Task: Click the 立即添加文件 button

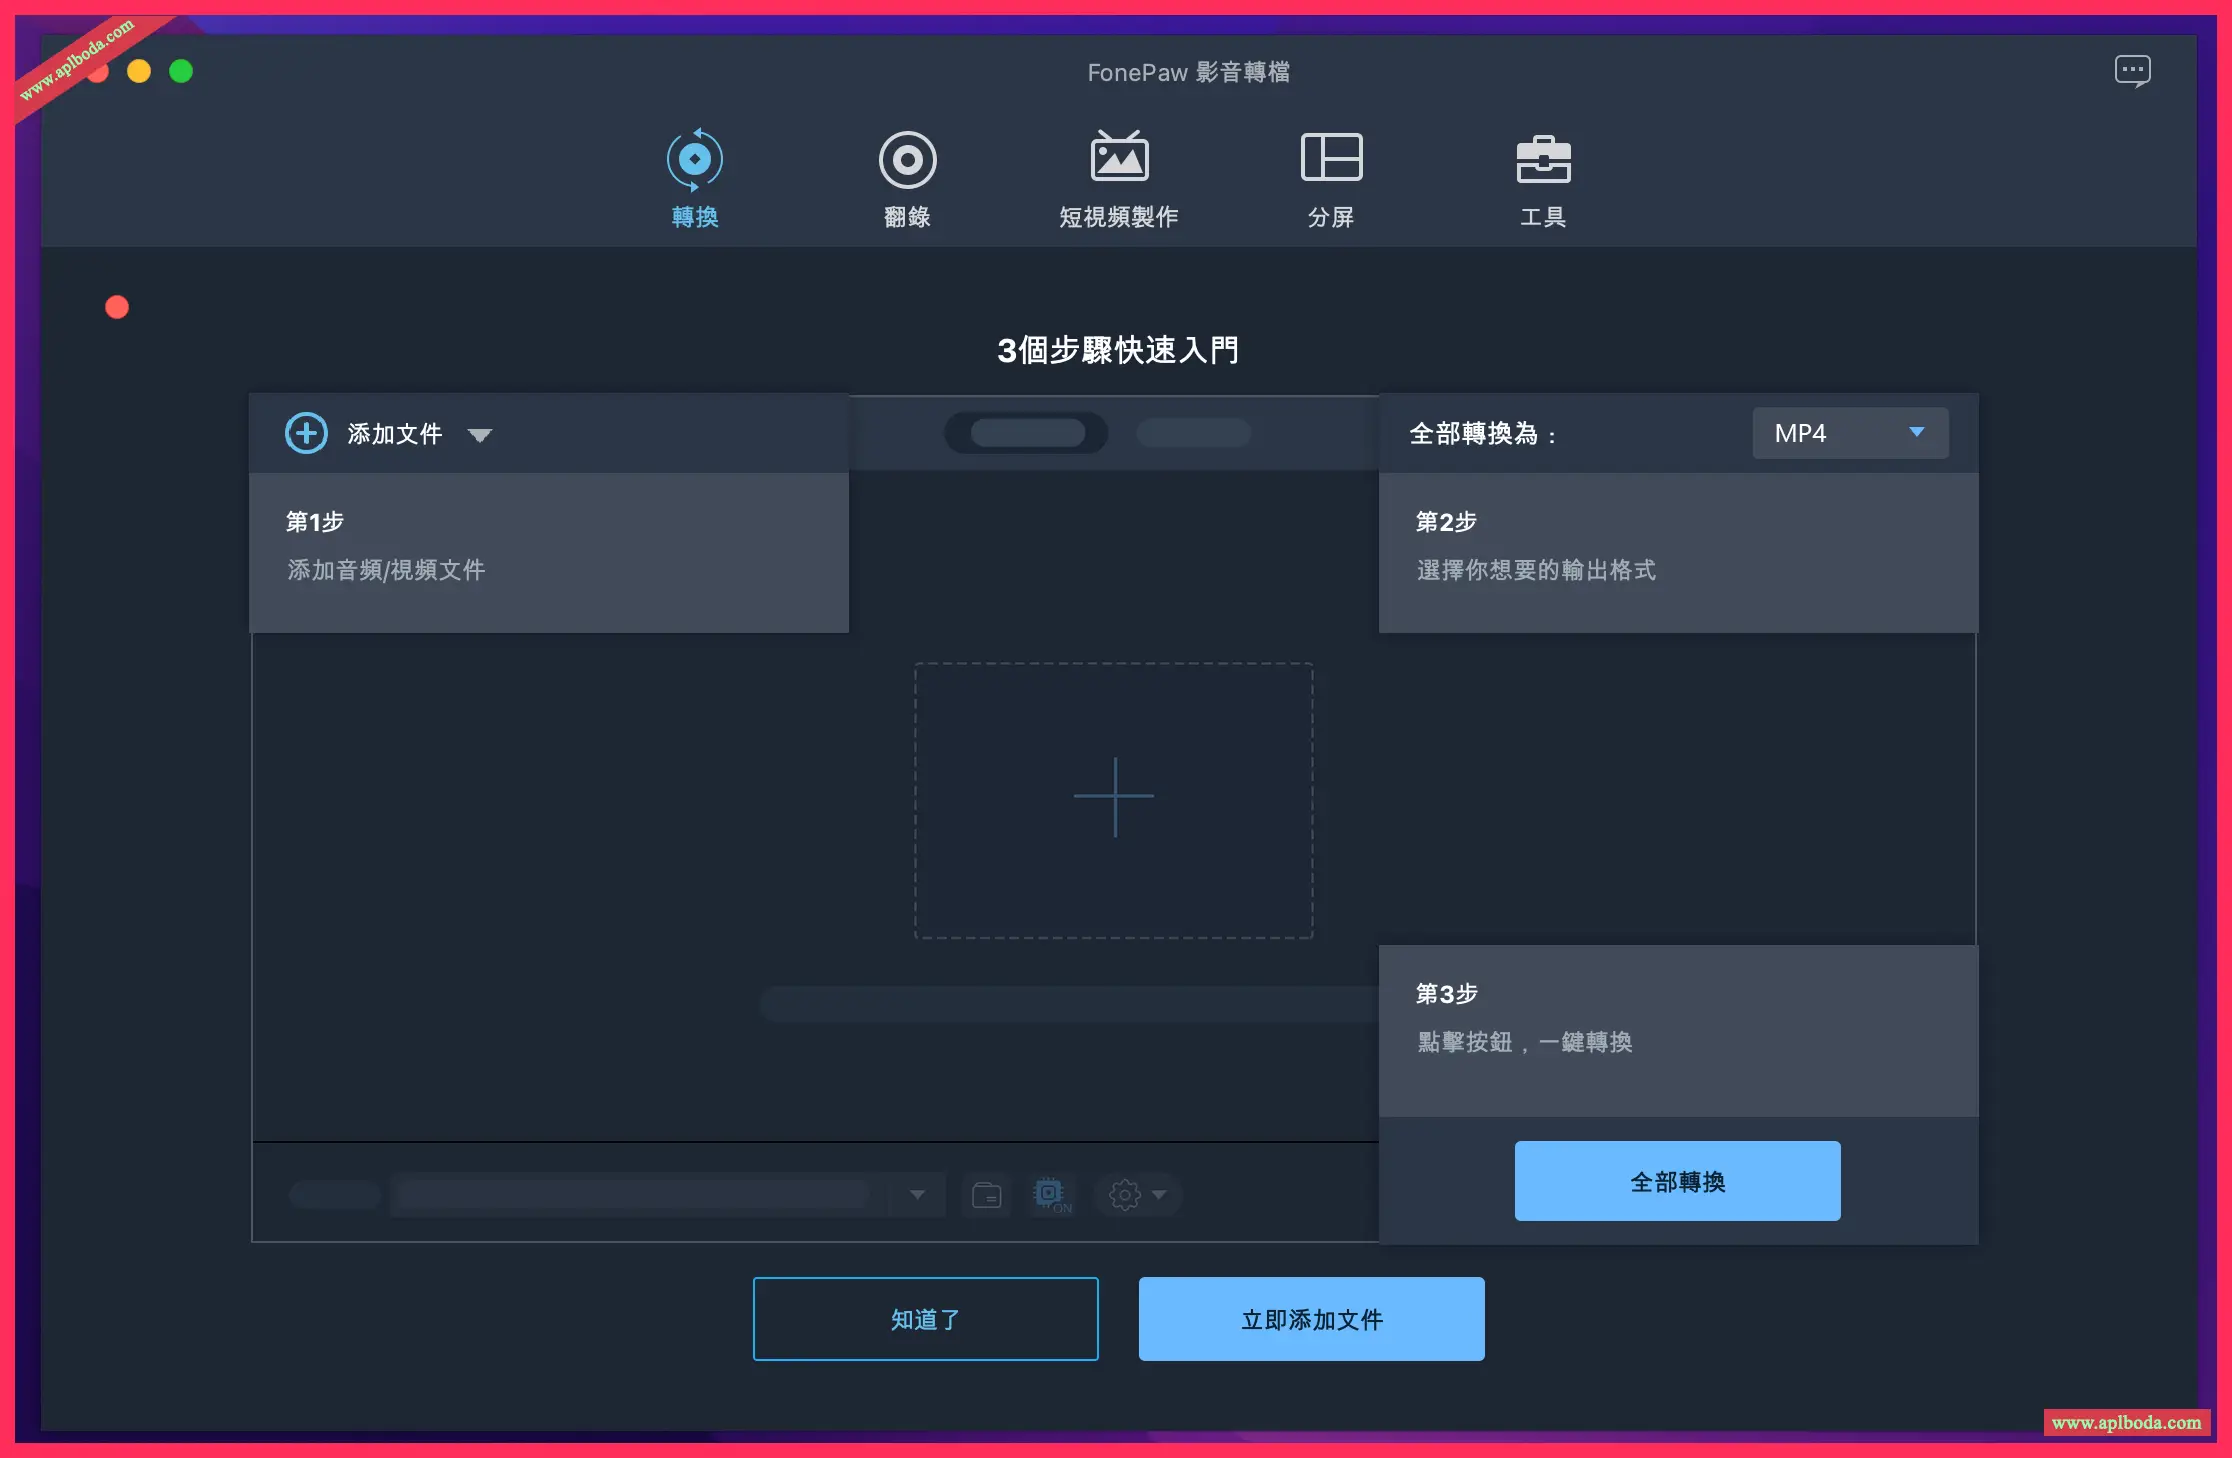Action: pos(1311,1319)
